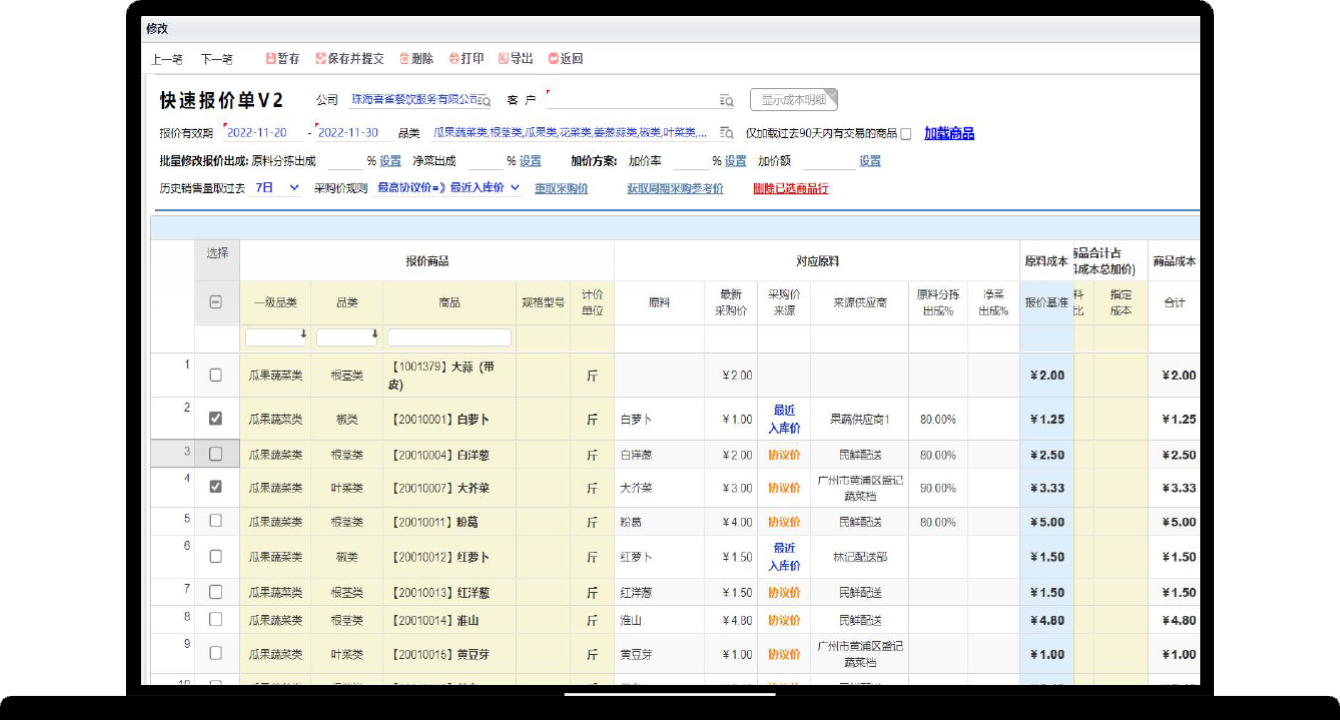Click the 导出 export icon
Image resolution: width=1340 pixels, height=720 pixels.
[503, 59]
